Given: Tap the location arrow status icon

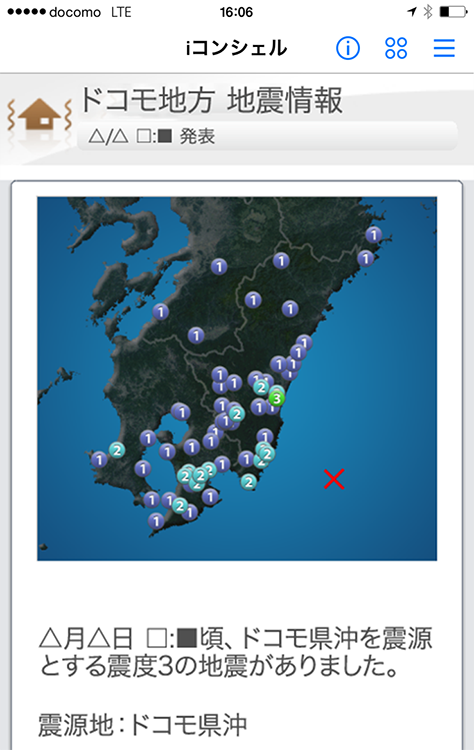Looking at the screenshot, I should coord(412,12).
